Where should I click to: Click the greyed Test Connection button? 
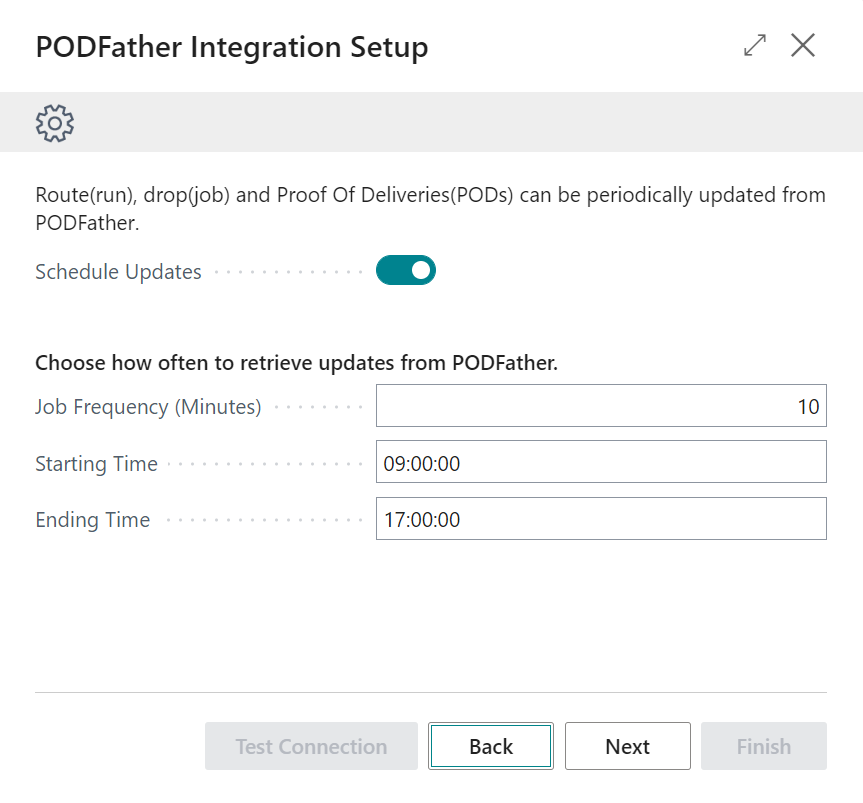coord(312,746)
